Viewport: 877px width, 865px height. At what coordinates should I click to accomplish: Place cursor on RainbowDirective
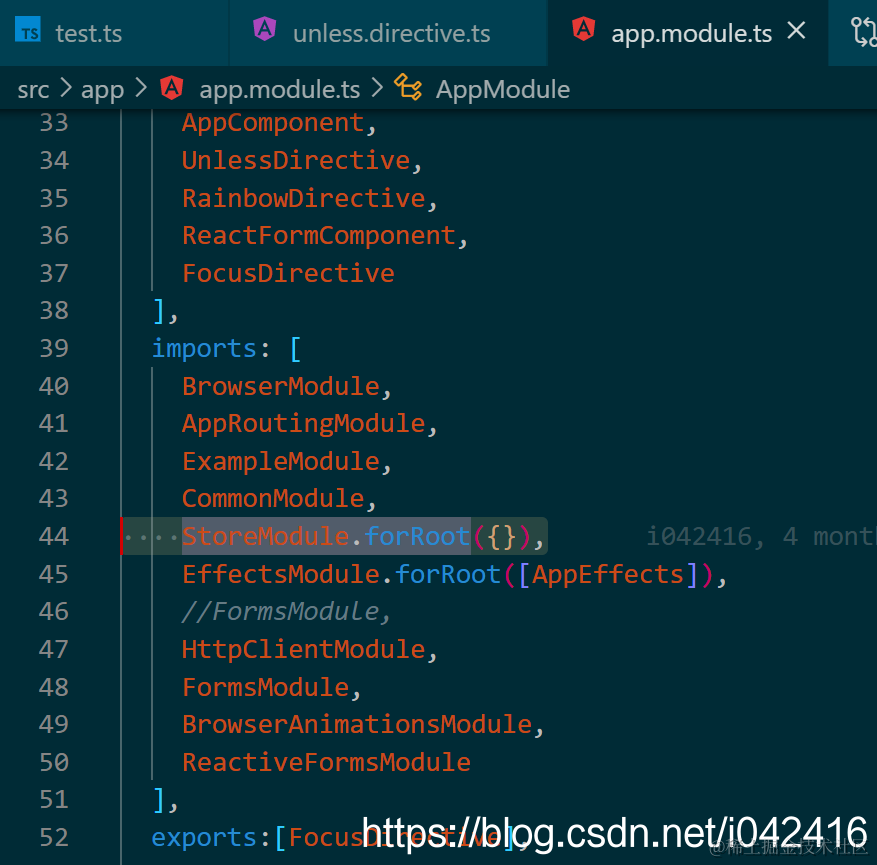pyautogui.click(x=304, y=198)
